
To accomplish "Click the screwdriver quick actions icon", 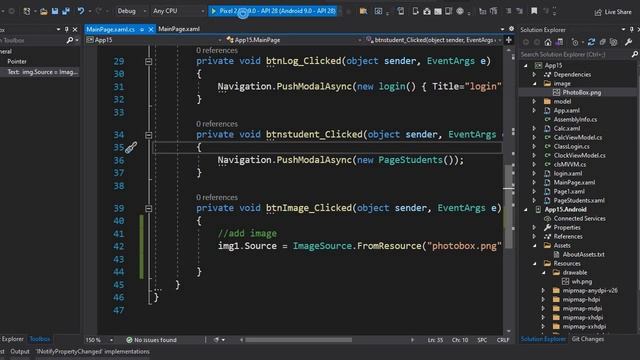I will [x=131, y=147].
